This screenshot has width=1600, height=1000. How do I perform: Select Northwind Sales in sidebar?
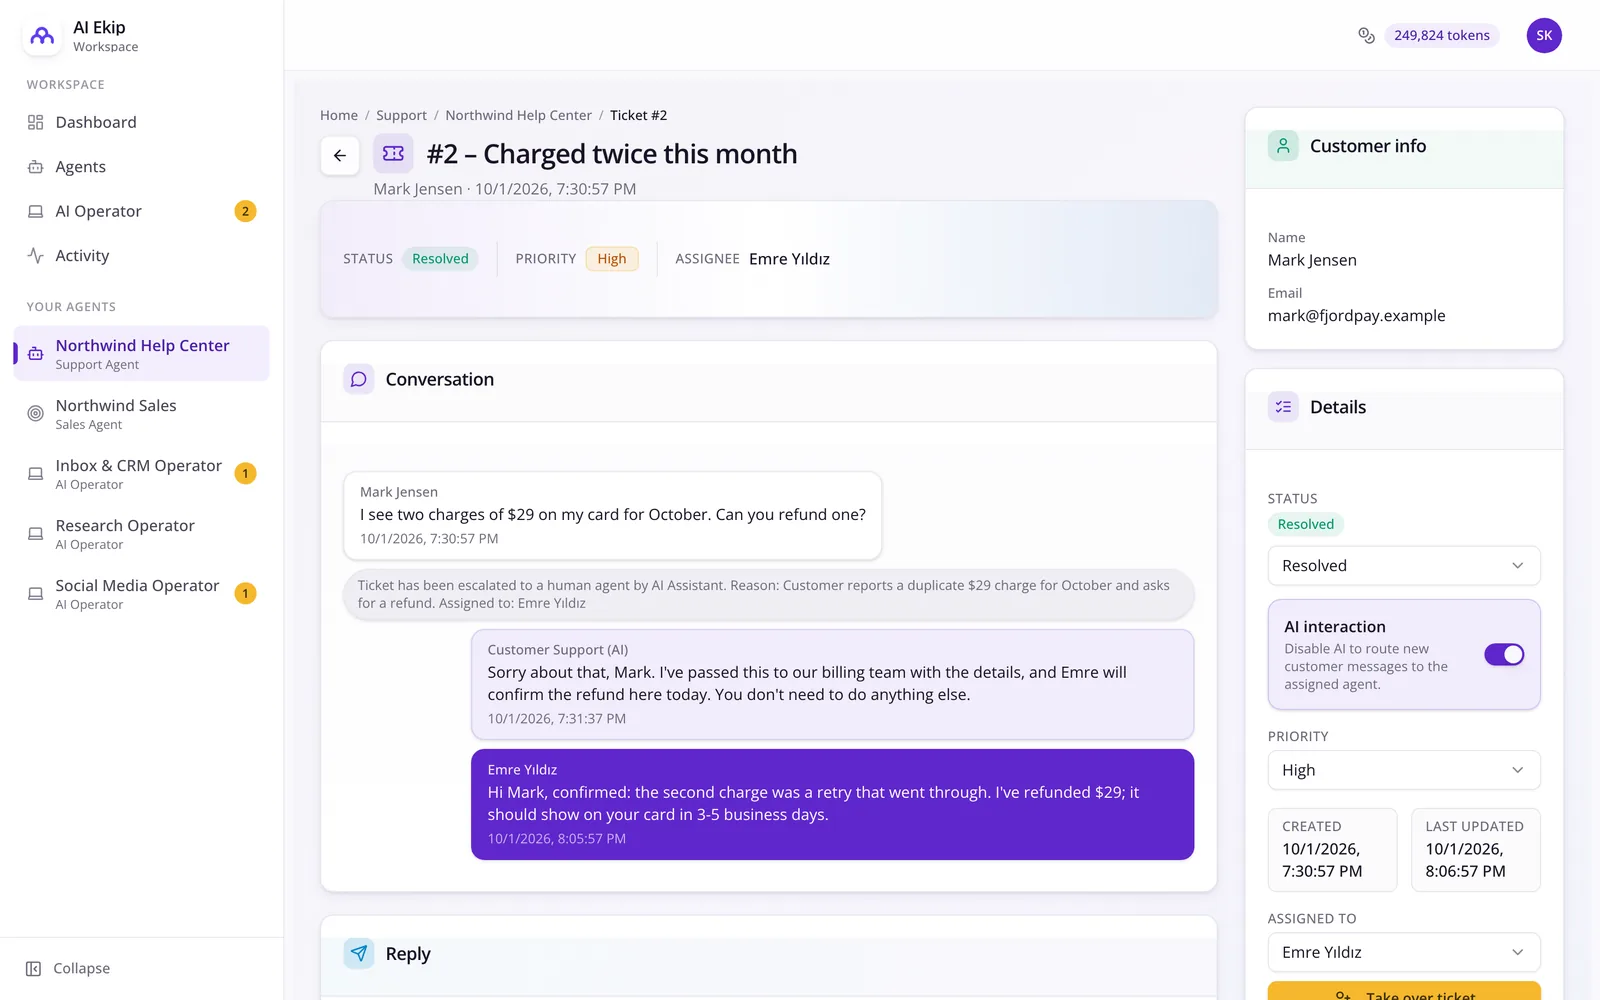click(x=141, y=413)
